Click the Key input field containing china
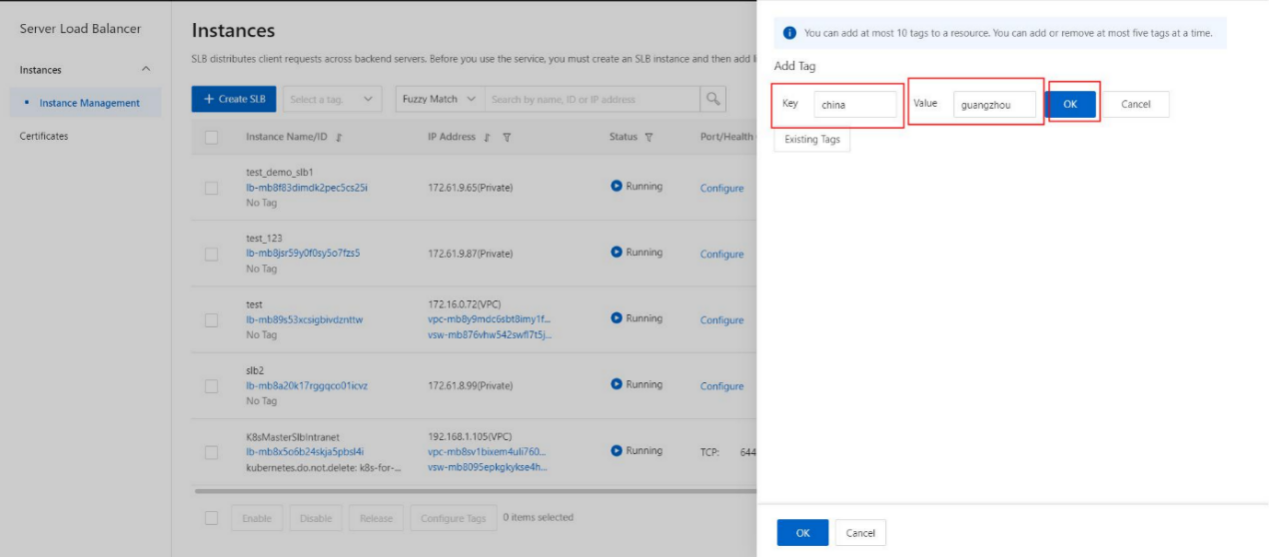The width and height of the screenshot is (1269, 557). pyautogui.click(x=855, y=104)
